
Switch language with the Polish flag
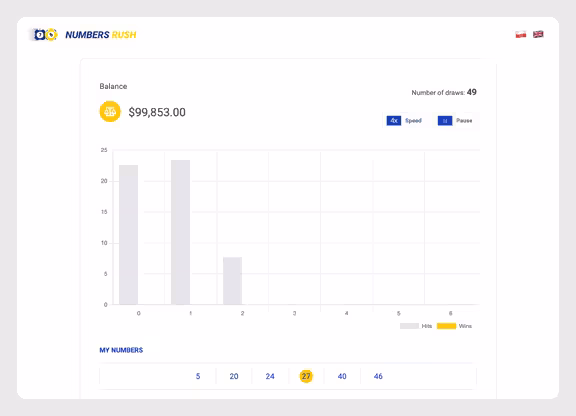point(521,35)
